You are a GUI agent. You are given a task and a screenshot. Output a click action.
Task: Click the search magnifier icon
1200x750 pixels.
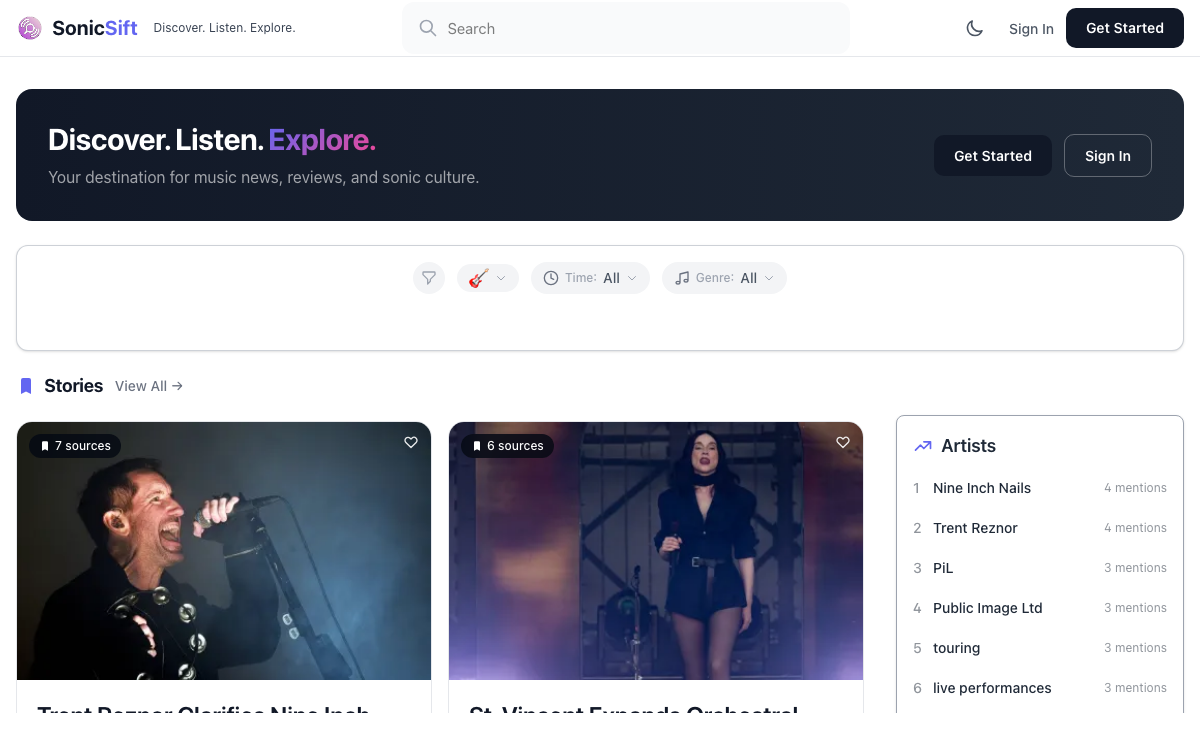click(x=428, y=28)
